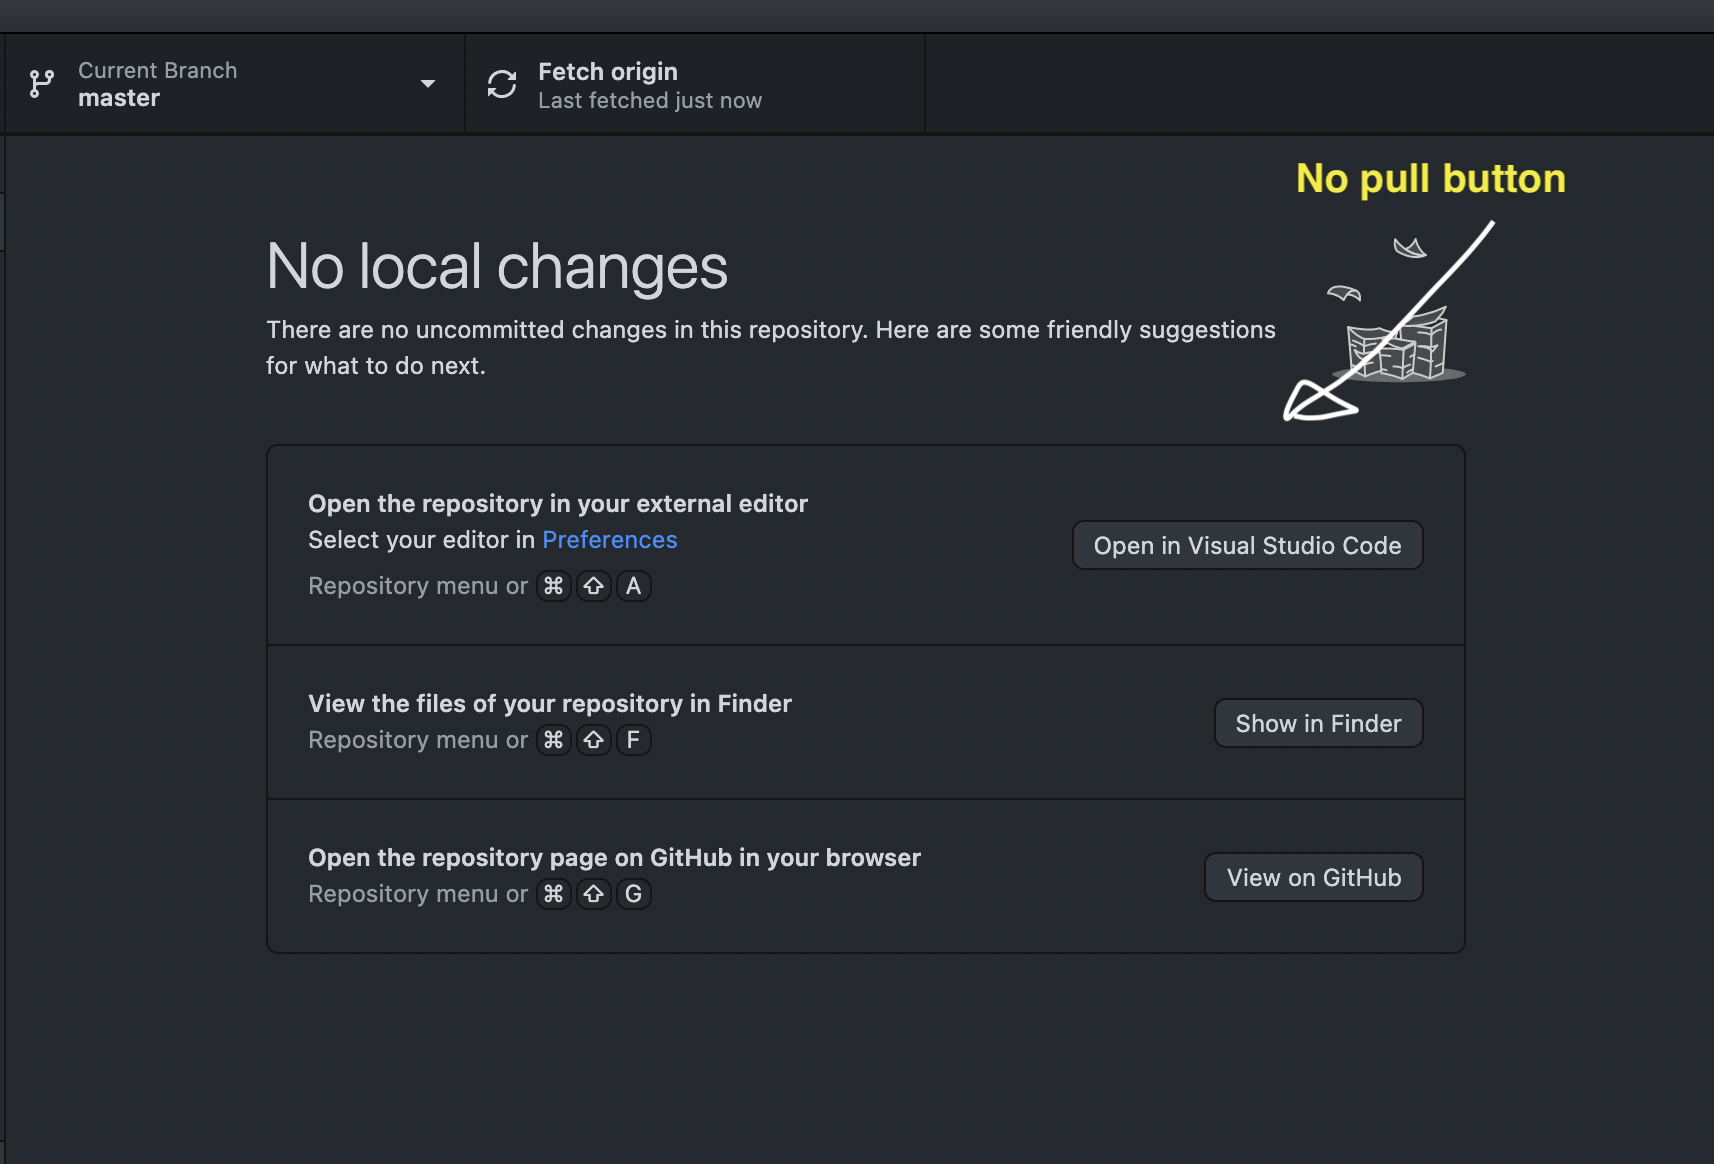
Task: Click the circular refresh icon for Fetch origin
Action: click(503, 84)
